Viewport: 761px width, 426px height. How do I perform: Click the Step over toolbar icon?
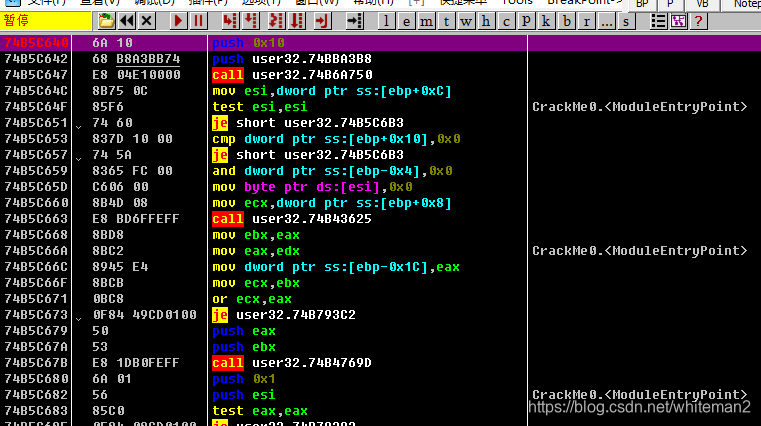[251, 21]
